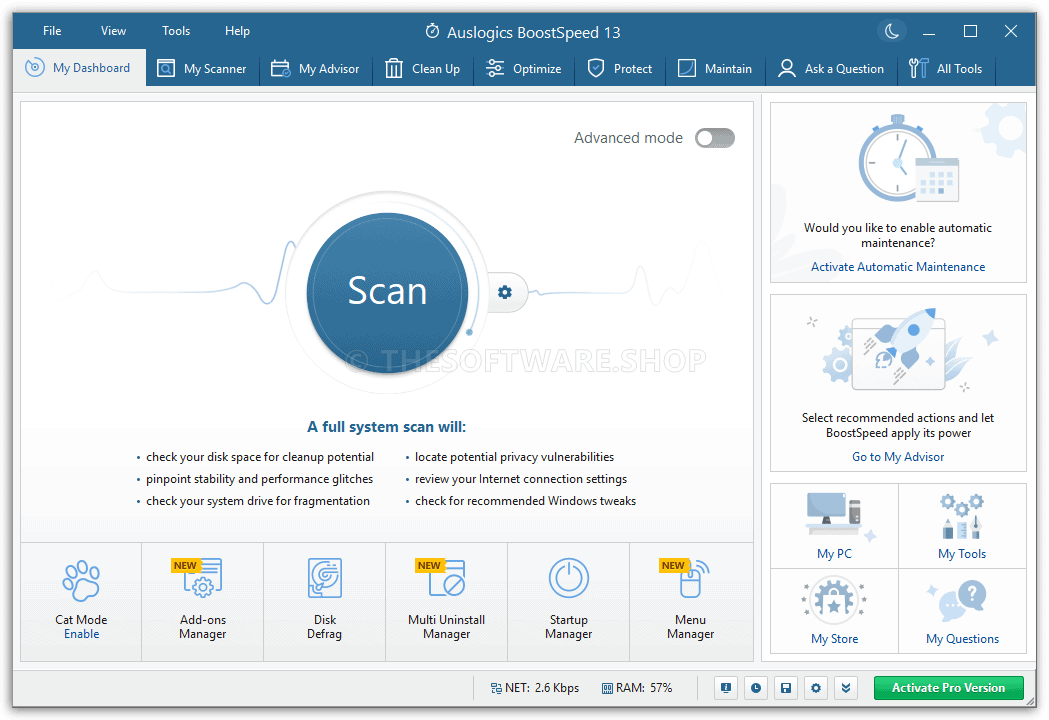
Task: Switch to My Dashboard tab
Action: click(x=79, y=68)
